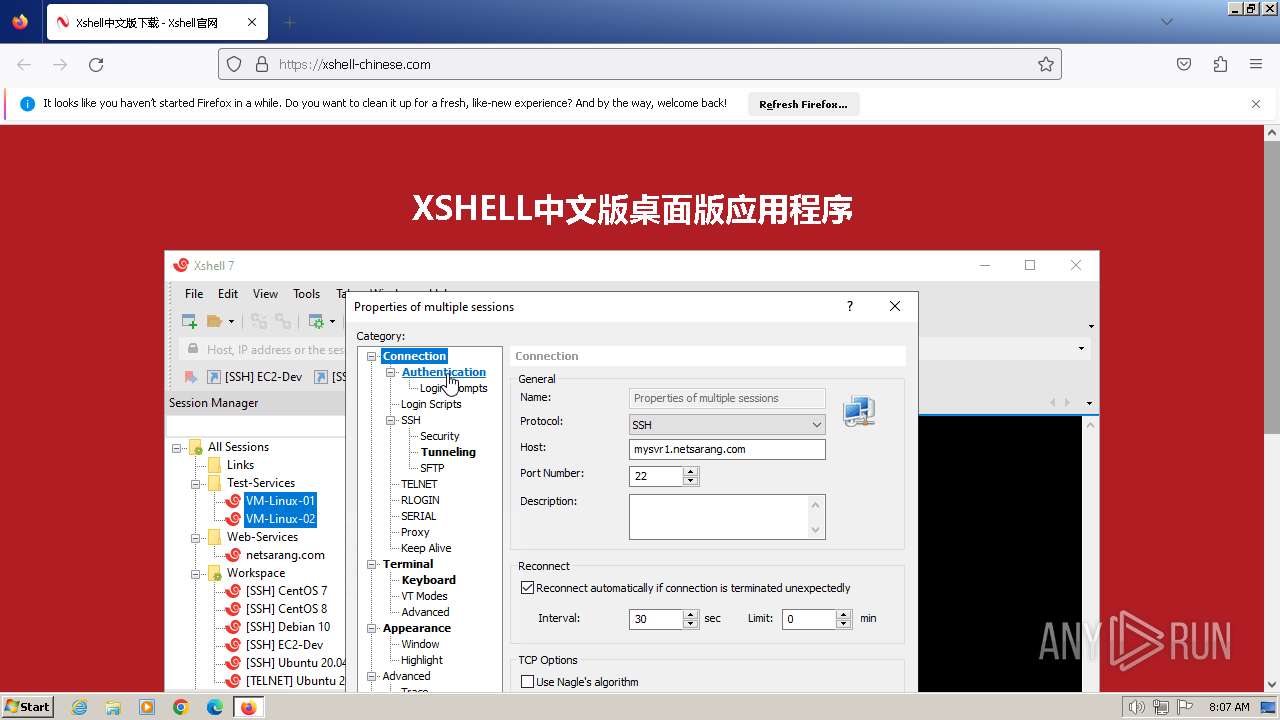Click the Xshell View menu
Viewport: 1280px width, 720px height.
pos(265,293)
